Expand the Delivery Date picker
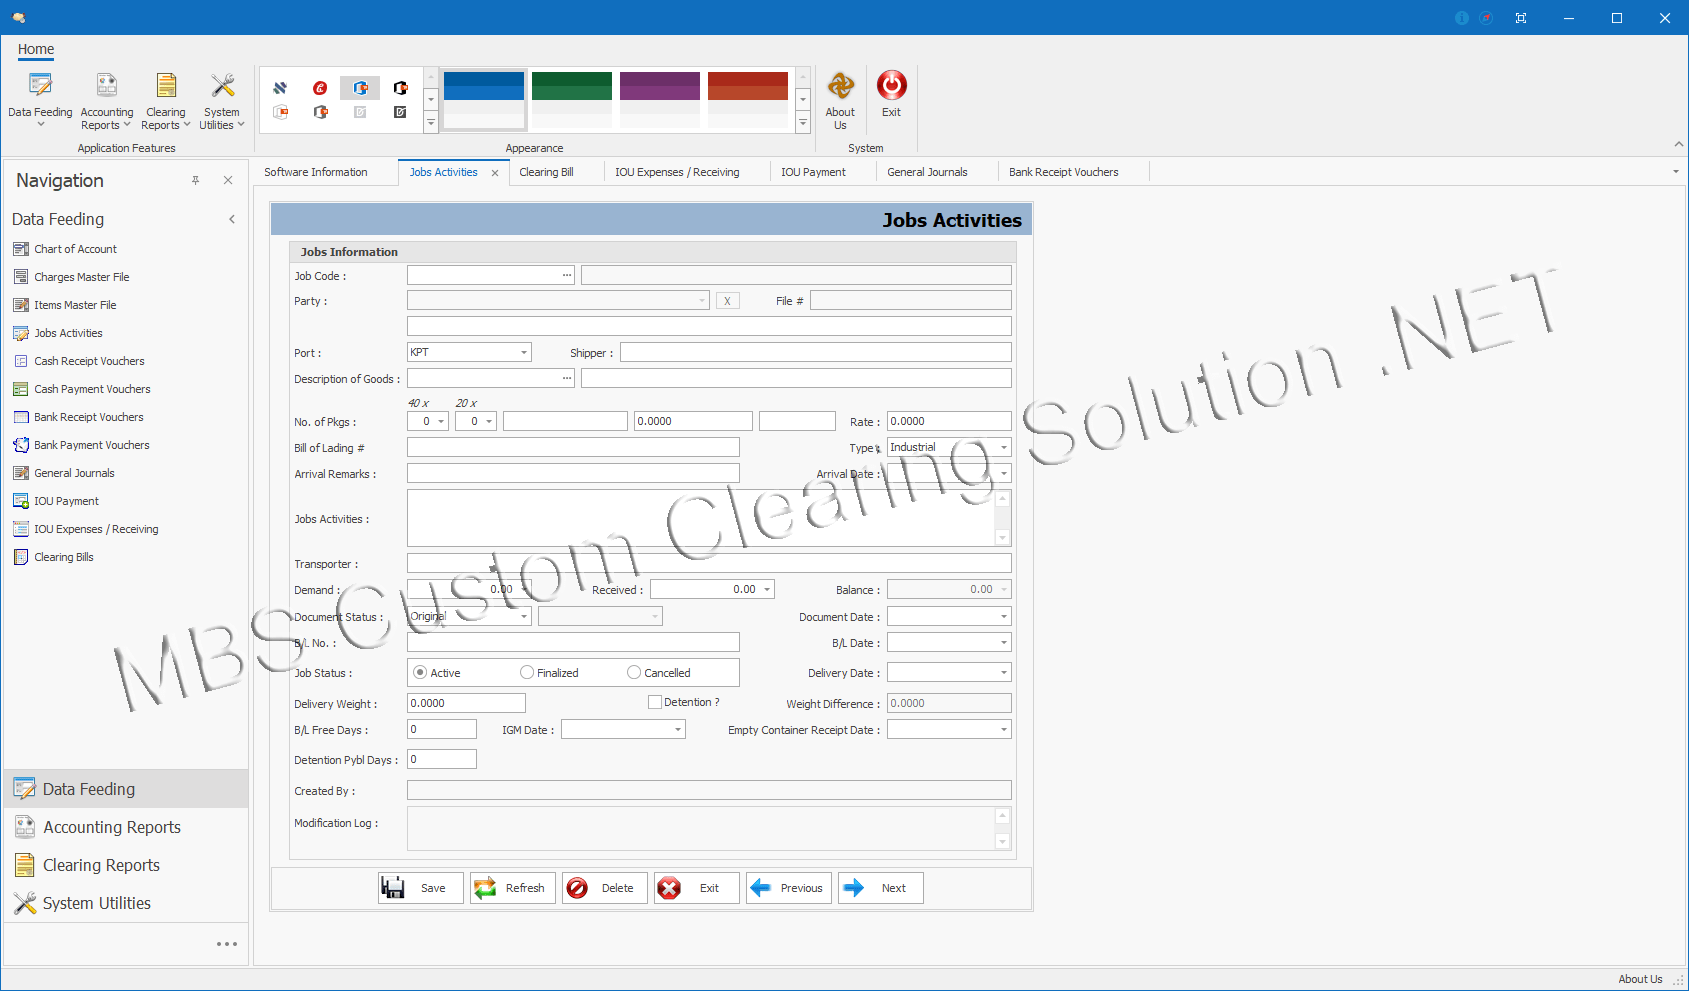The height and width of the screenshot is (991, 1689). click(1004, 672)
